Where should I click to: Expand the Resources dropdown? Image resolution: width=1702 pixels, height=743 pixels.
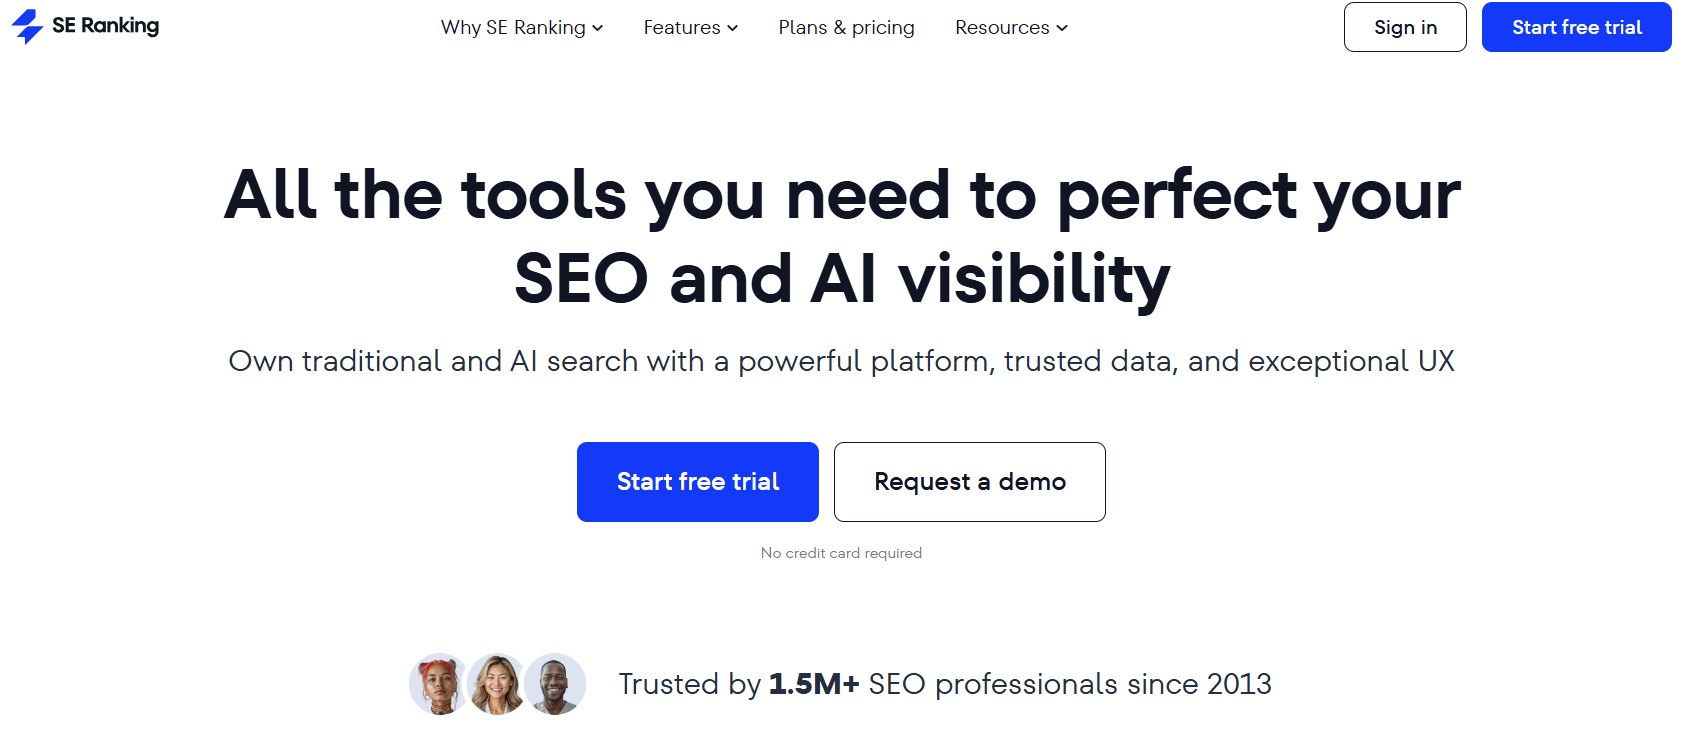pos(1002,27)
